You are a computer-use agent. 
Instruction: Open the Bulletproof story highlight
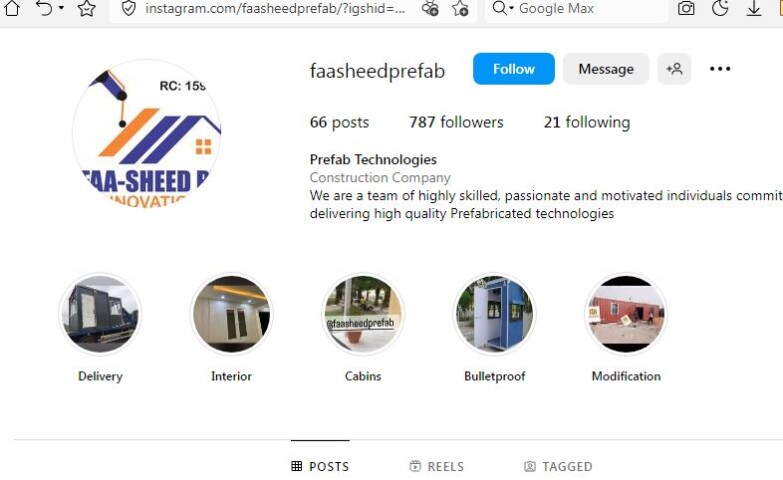[494, 314]
